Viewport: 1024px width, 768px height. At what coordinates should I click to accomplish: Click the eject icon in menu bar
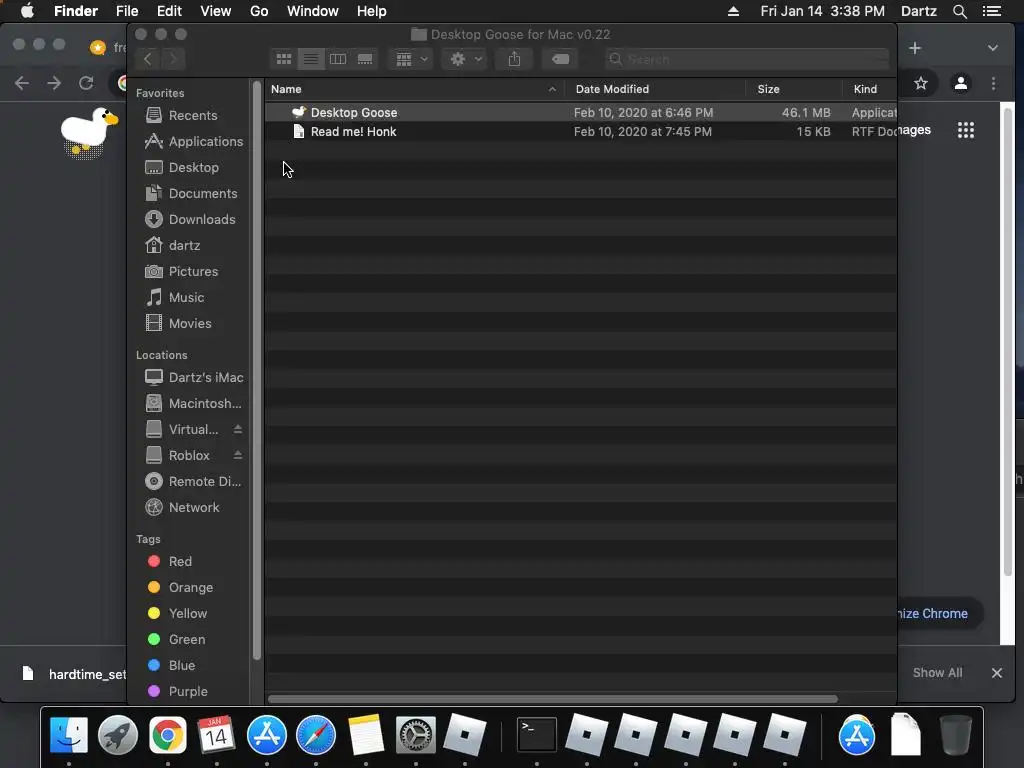click(x=733, y=11)
